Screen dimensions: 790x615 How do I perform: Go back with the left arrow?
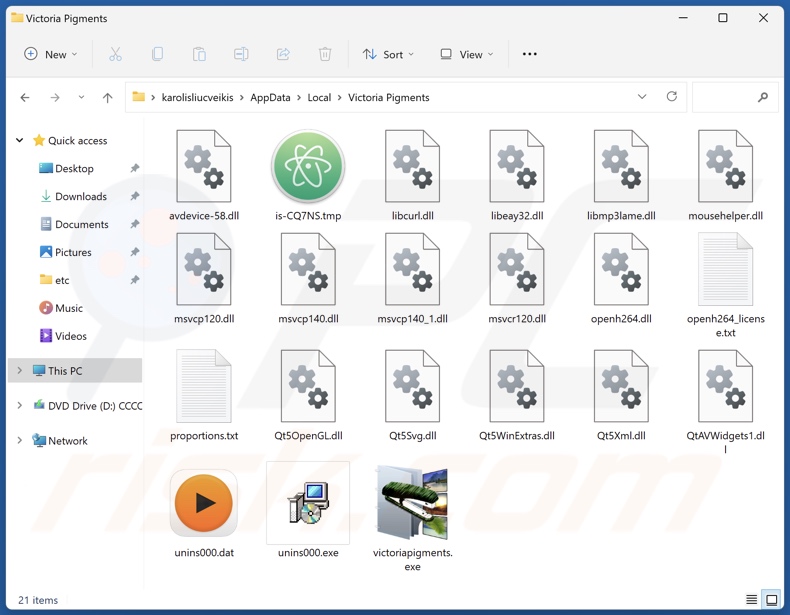click(25, 98)
